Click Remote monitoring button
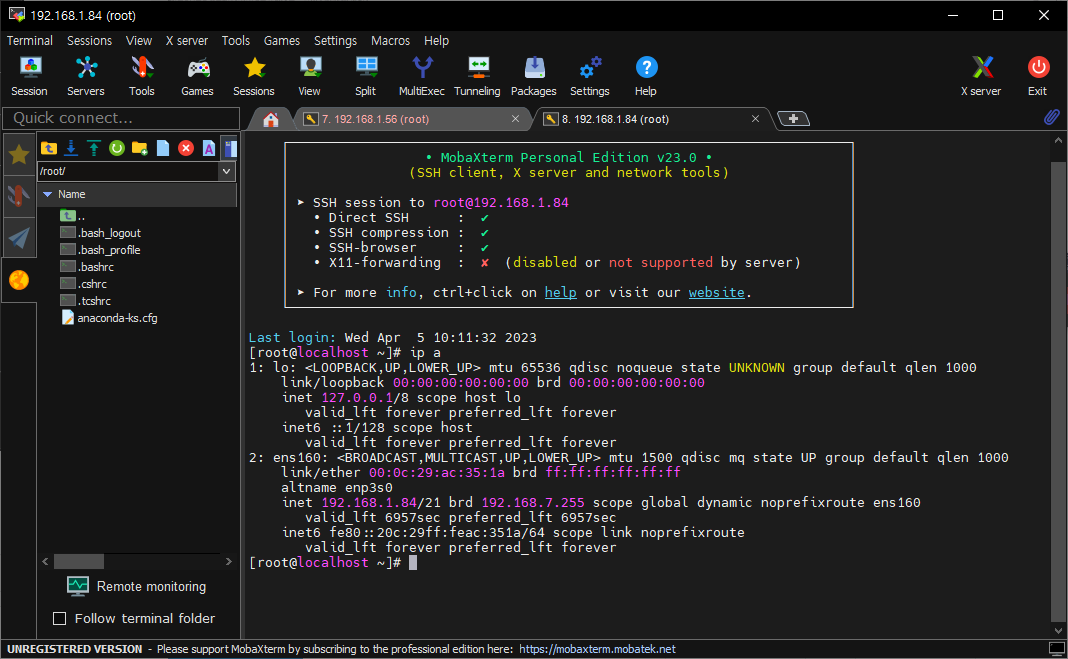Viewport: 1068px width, 659px height. [x=137, y=586]
